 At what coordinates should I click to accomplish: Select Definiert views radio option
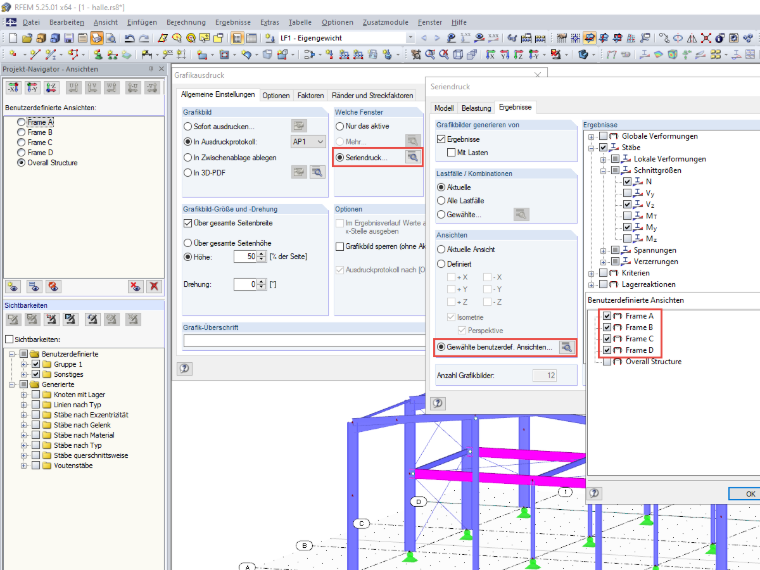441,264
